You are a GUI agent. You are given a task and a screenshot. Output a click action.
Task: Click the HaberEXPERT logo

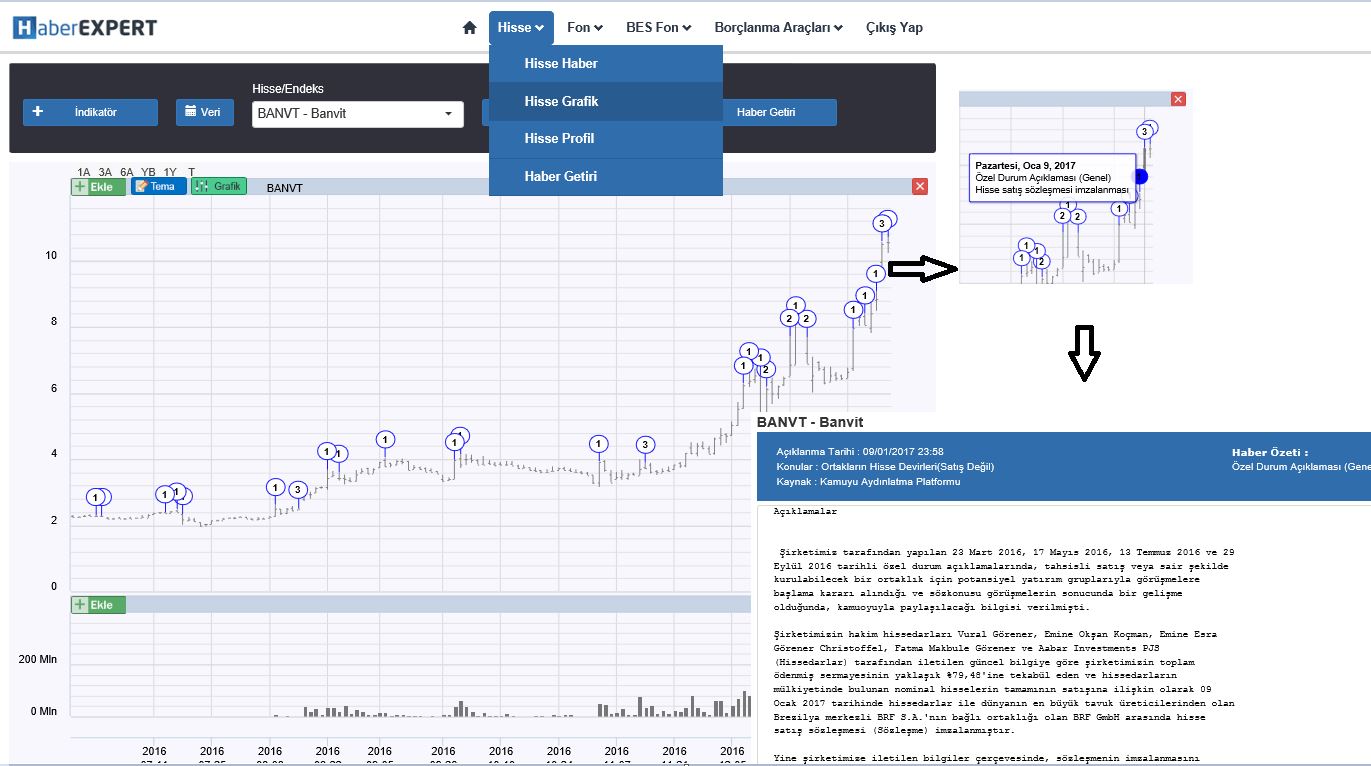point(85,28)
